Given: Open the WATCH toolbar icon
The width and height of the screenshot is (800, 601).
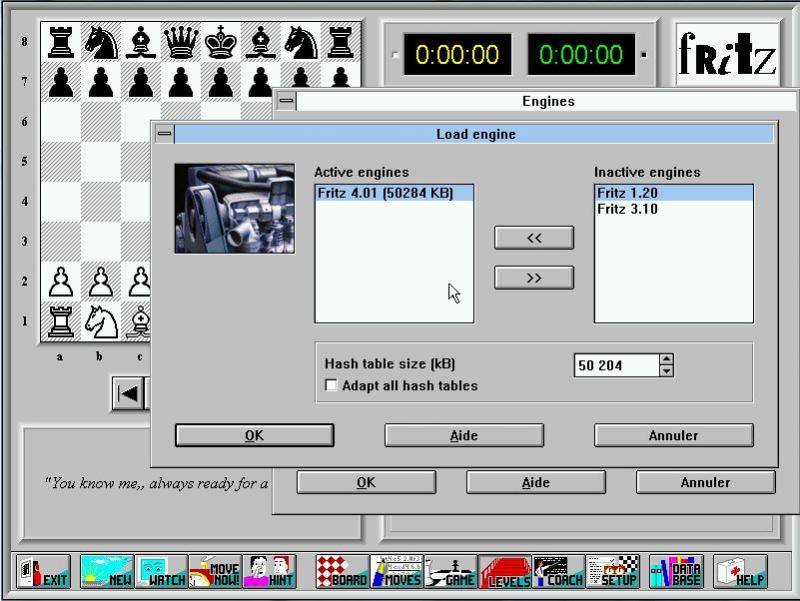Looking at the screenshot, I should coord(160,571).
